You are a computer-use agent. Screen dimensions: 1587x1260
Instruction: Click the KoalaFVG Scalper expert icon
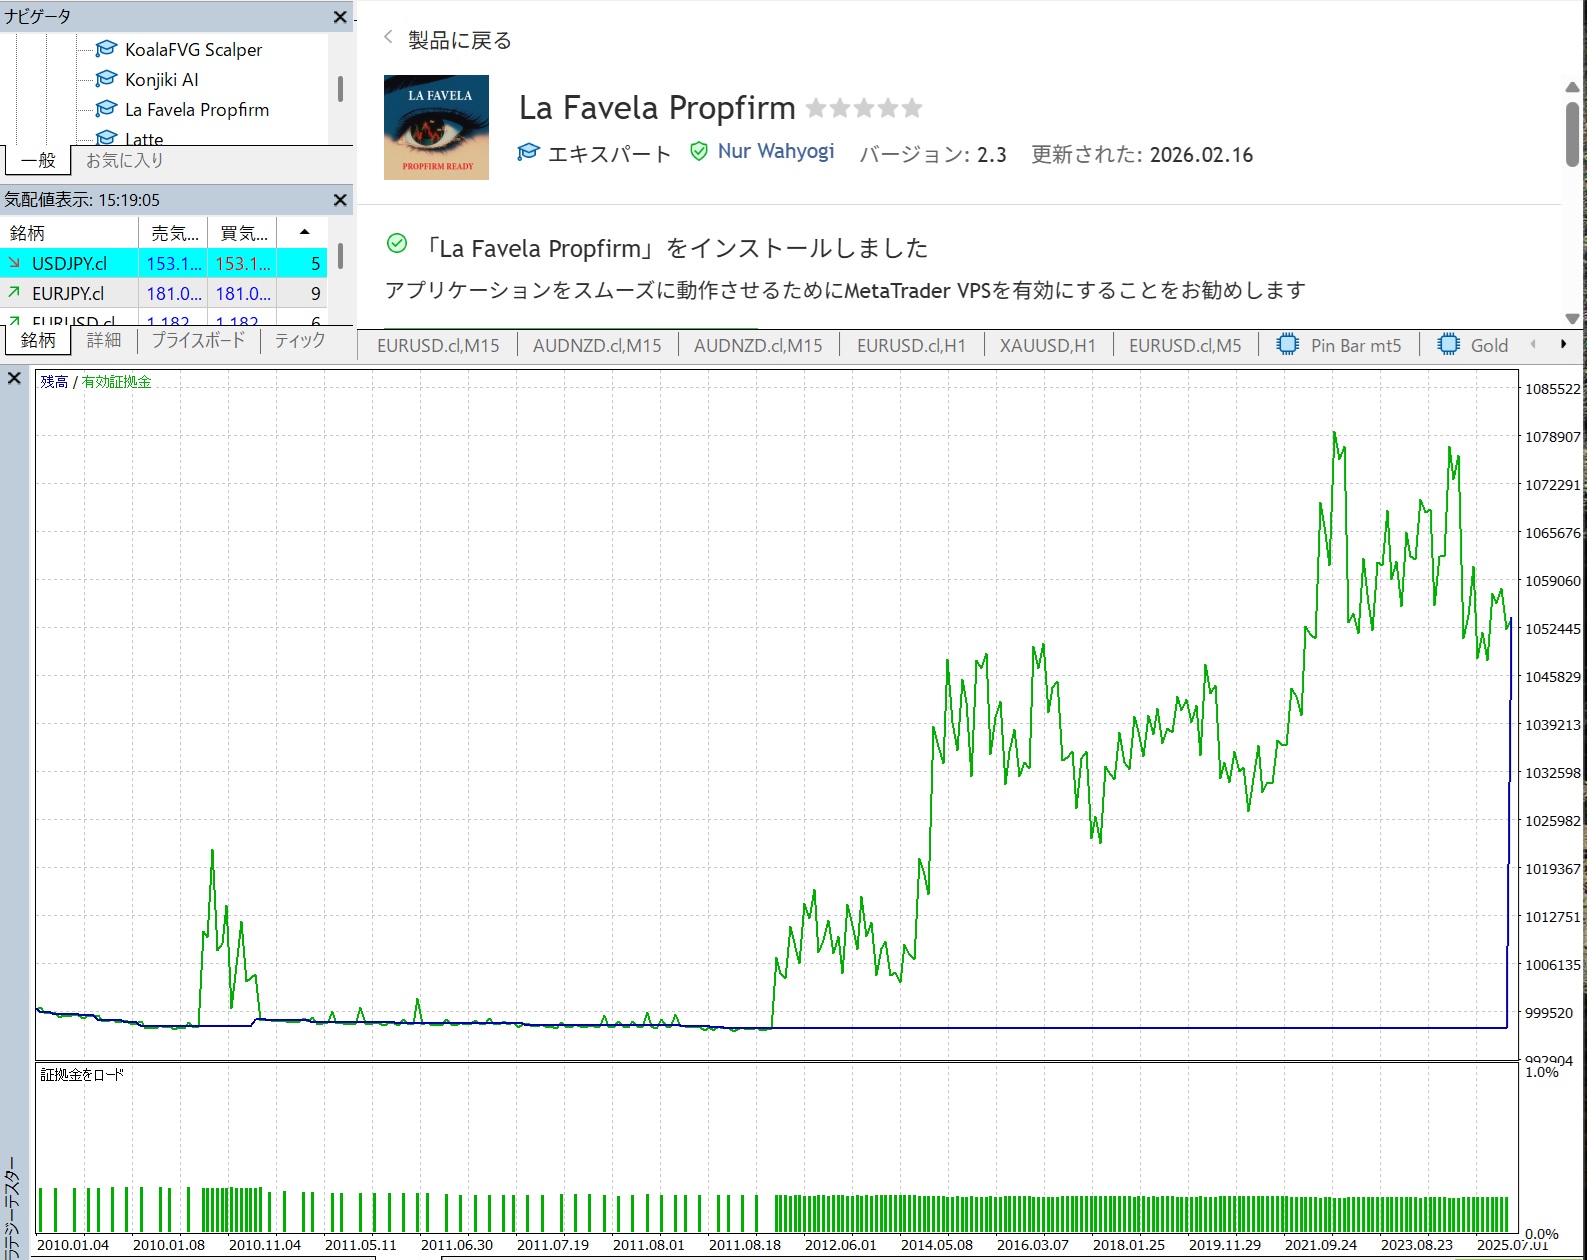106,49
